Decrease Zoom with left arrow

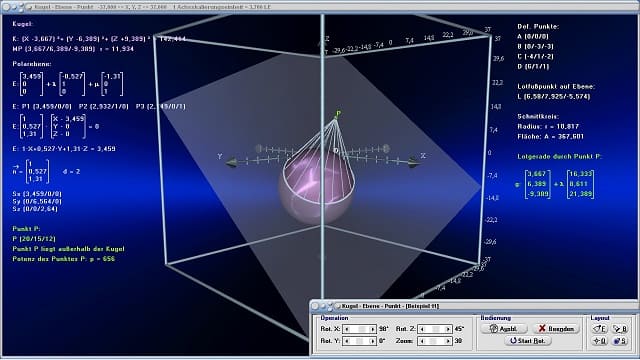422,341
